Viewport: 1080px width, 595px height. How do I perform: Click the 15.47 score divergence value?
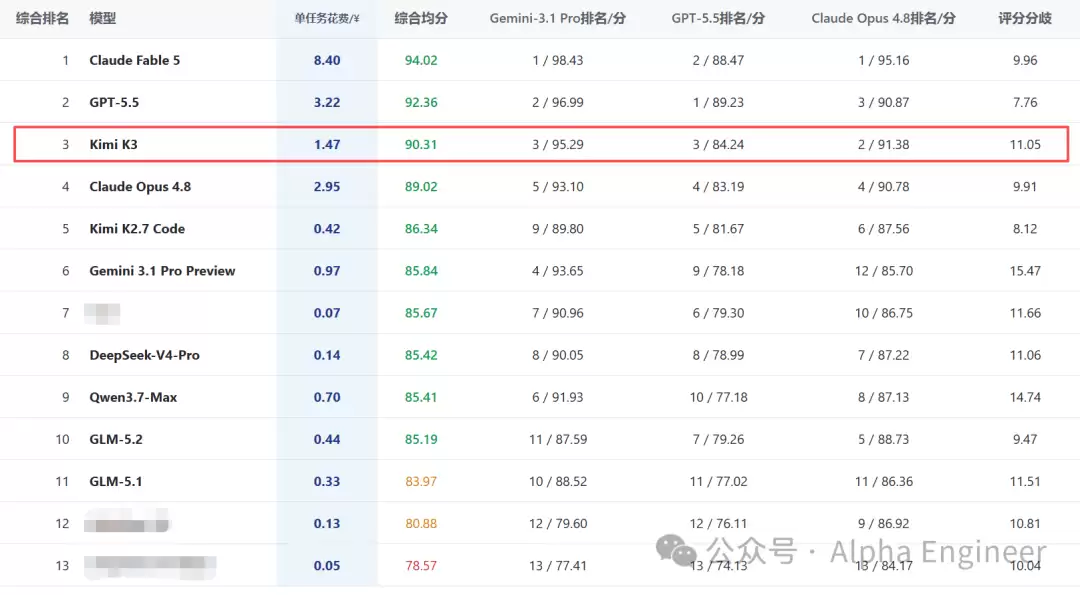(1025, 271)
